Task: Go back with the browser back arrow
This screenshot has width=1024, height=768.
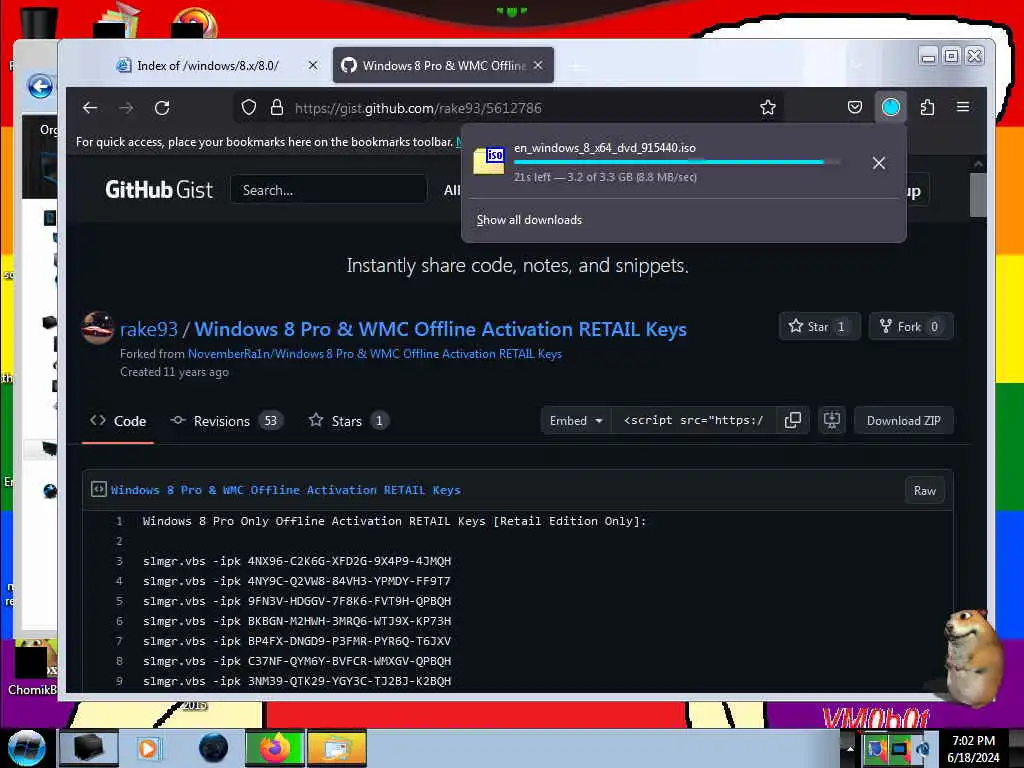Action: tap(90, 108)
